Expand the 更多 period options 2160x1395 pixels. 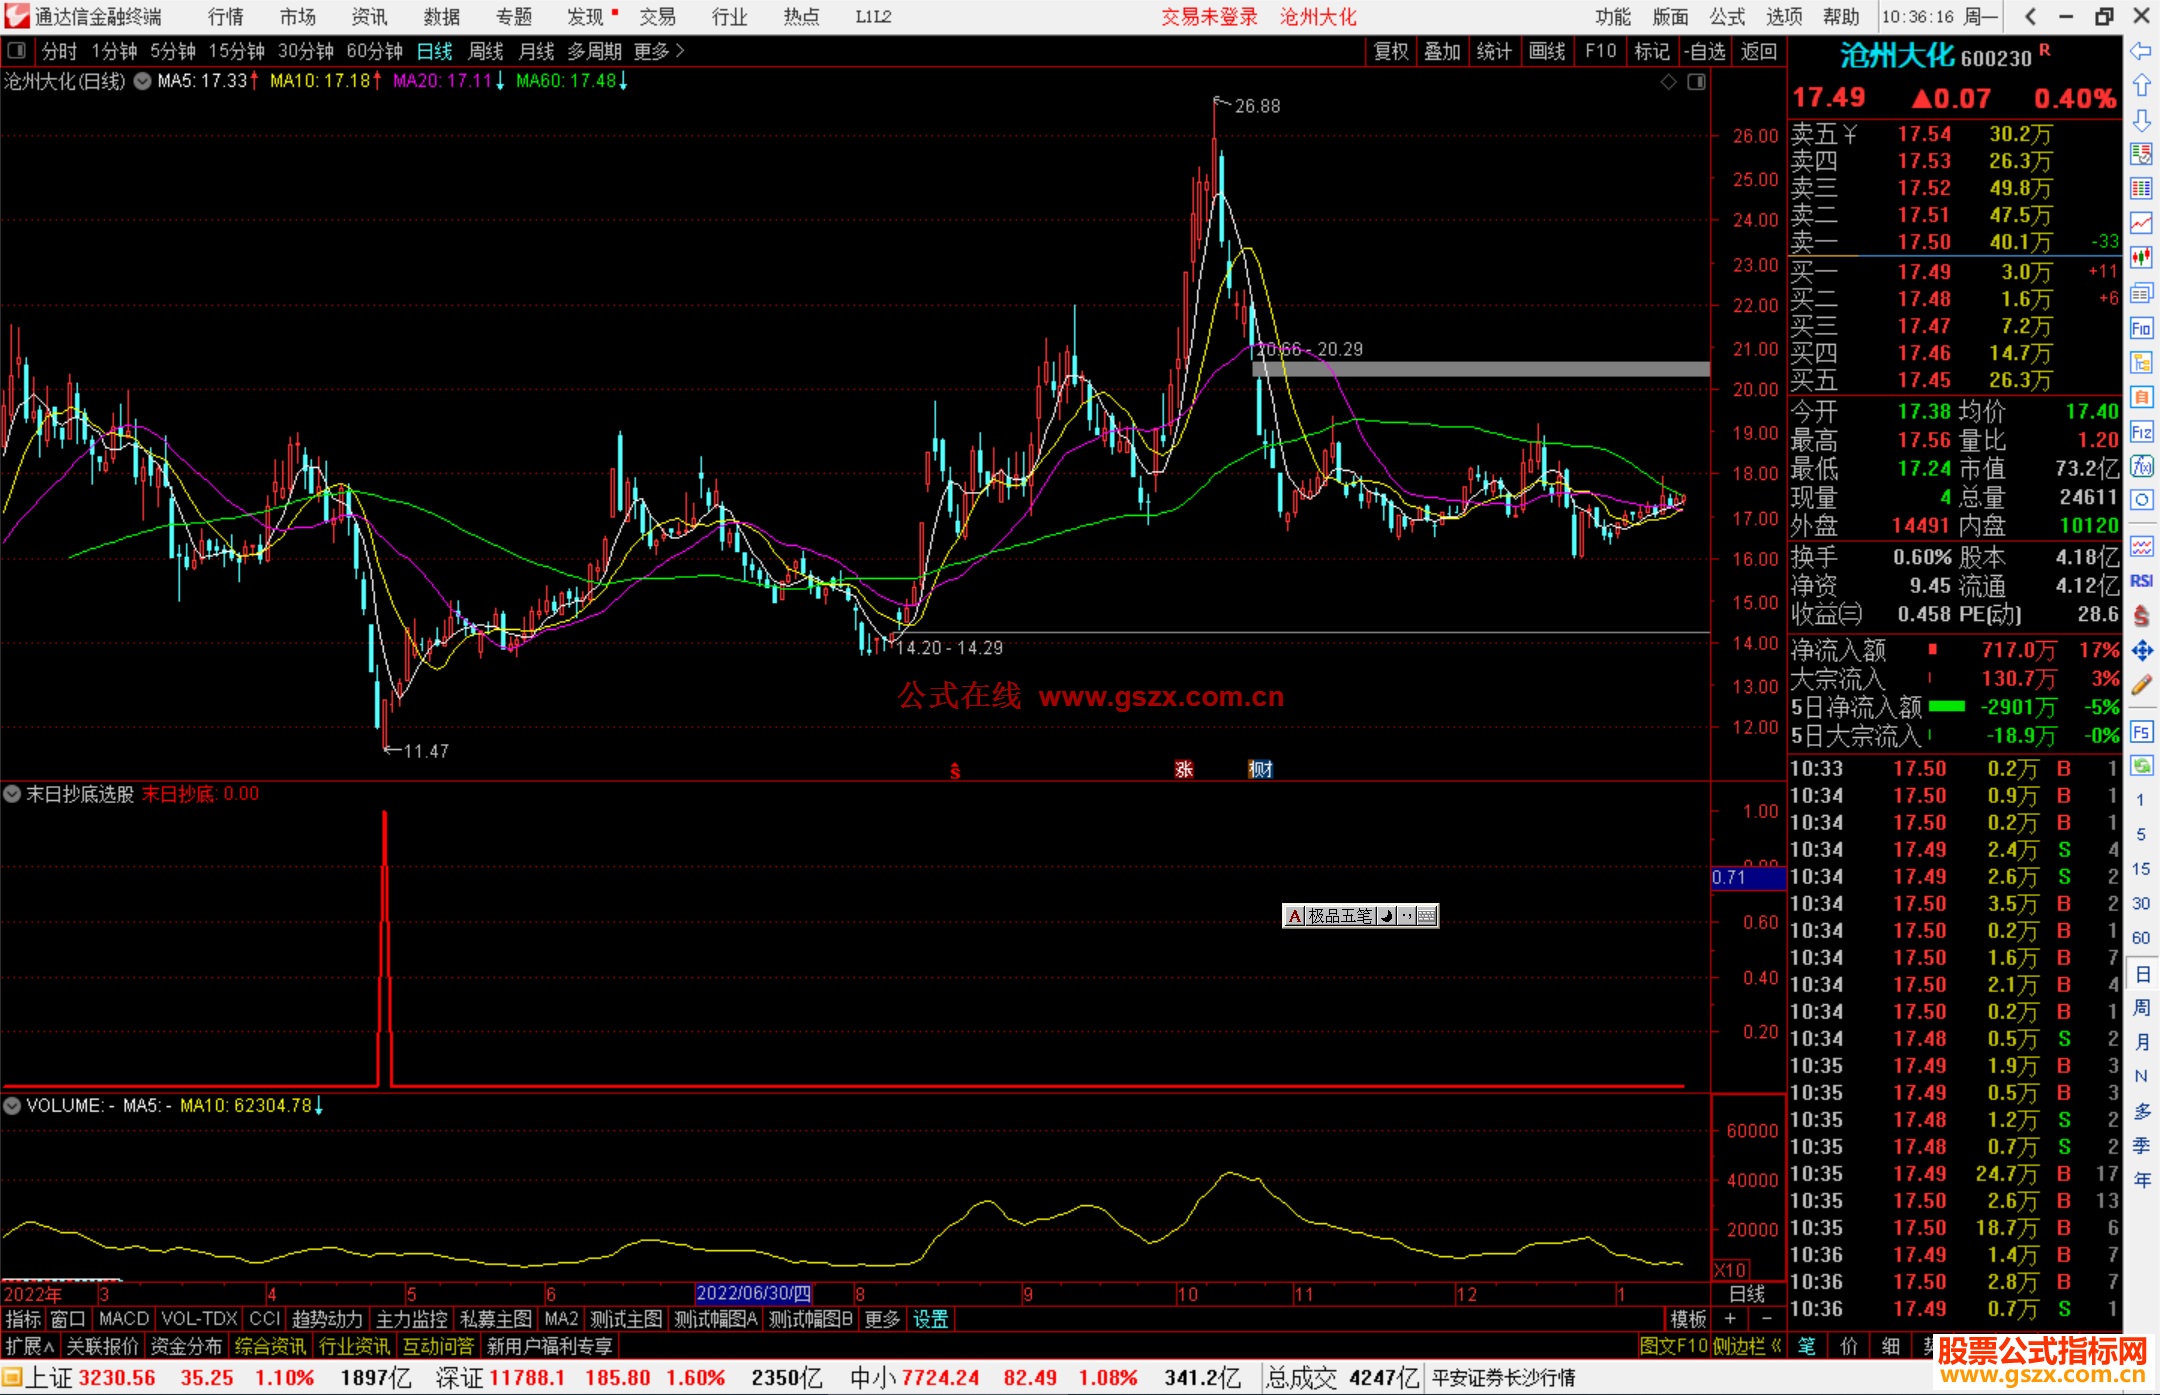point(659,51)
